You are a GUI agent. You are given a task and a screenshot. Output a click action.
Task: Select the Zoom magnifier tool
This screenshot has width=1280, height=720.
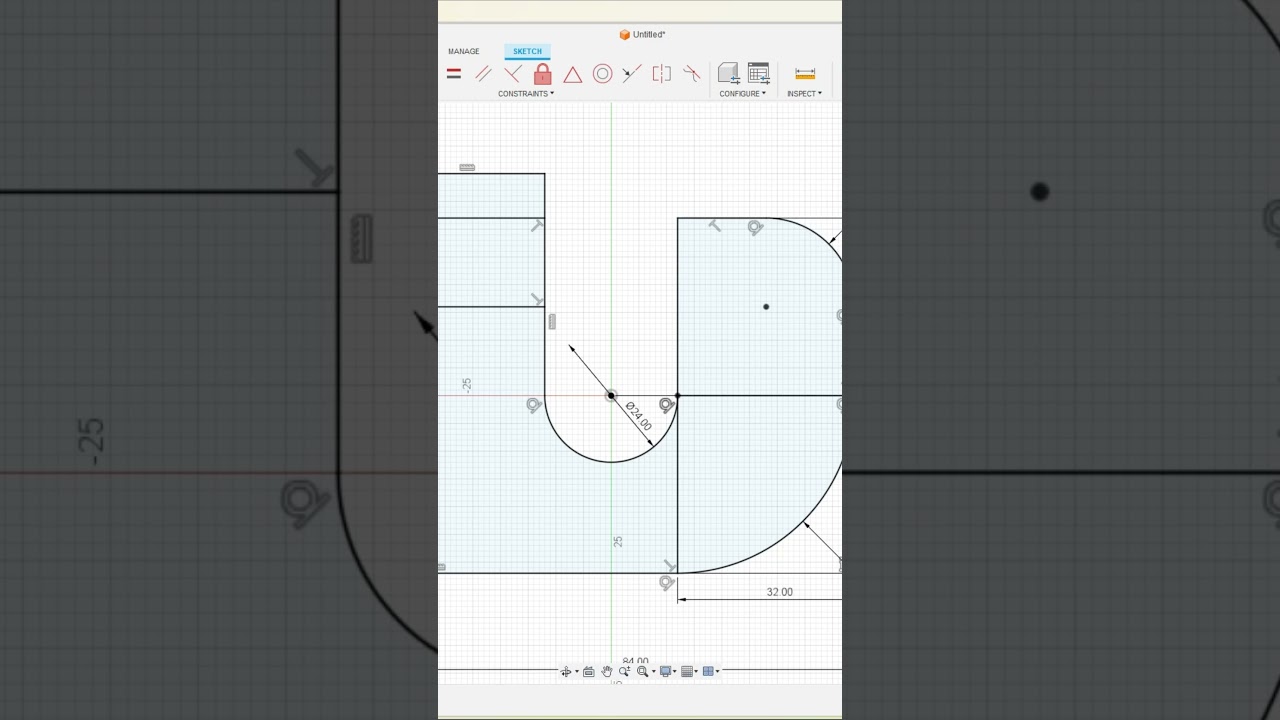pyautogui.click(x=625, y=672)
